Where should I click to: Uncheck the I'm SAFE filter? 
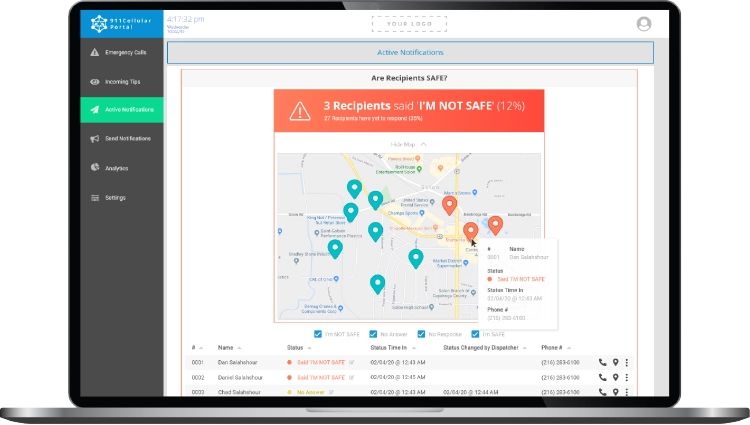coord(475,334)
